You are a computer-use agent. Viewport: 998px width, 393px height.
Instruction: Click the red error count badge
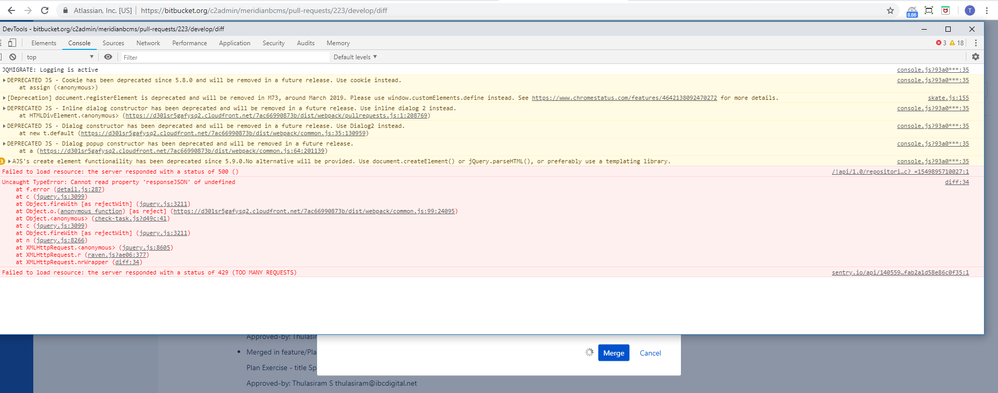click(x=941, y=43)
